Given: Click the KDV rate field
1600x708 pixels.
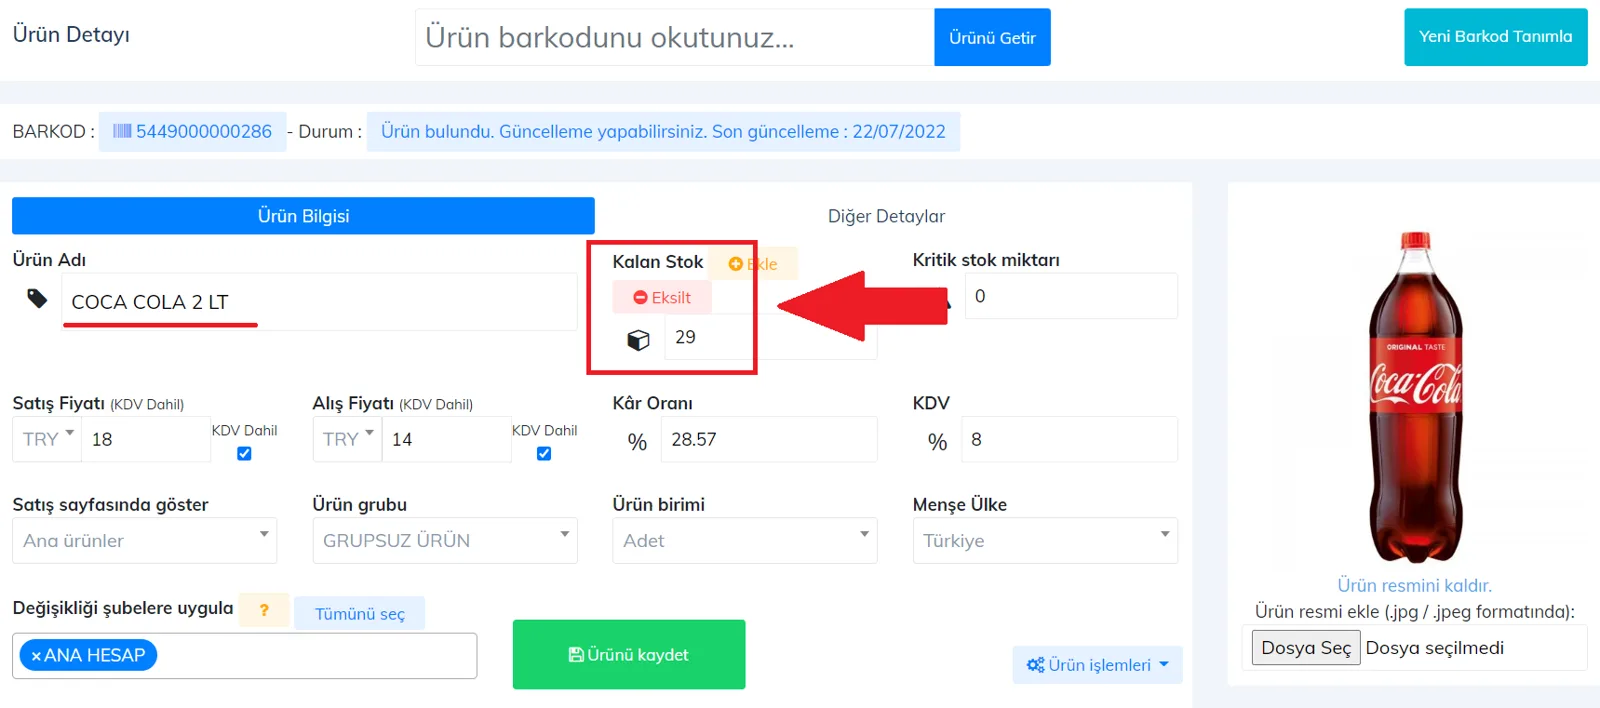Looking at the screenshot, I should pyautogui.click(x=1069, y=439).
